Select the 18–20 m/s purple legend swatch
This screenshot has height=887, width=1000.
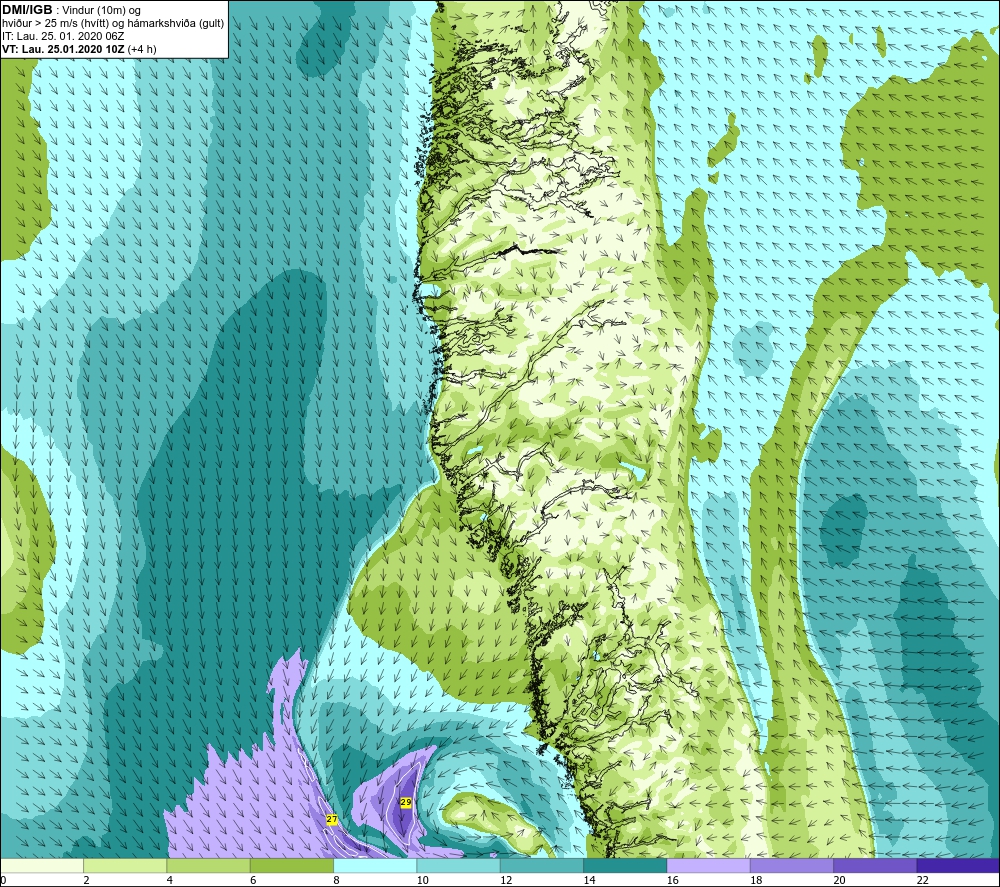tap(791, 866)
